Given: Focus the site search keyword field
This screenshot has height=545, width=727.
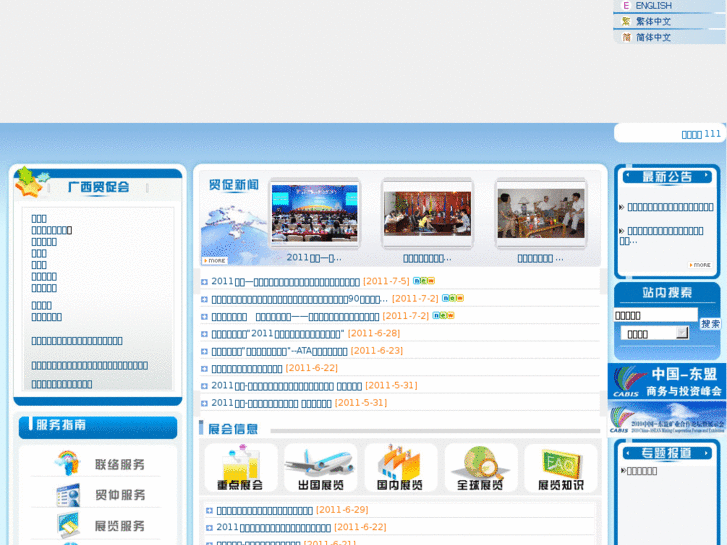Looking at the screenshot, I should (x=655, y=315).
